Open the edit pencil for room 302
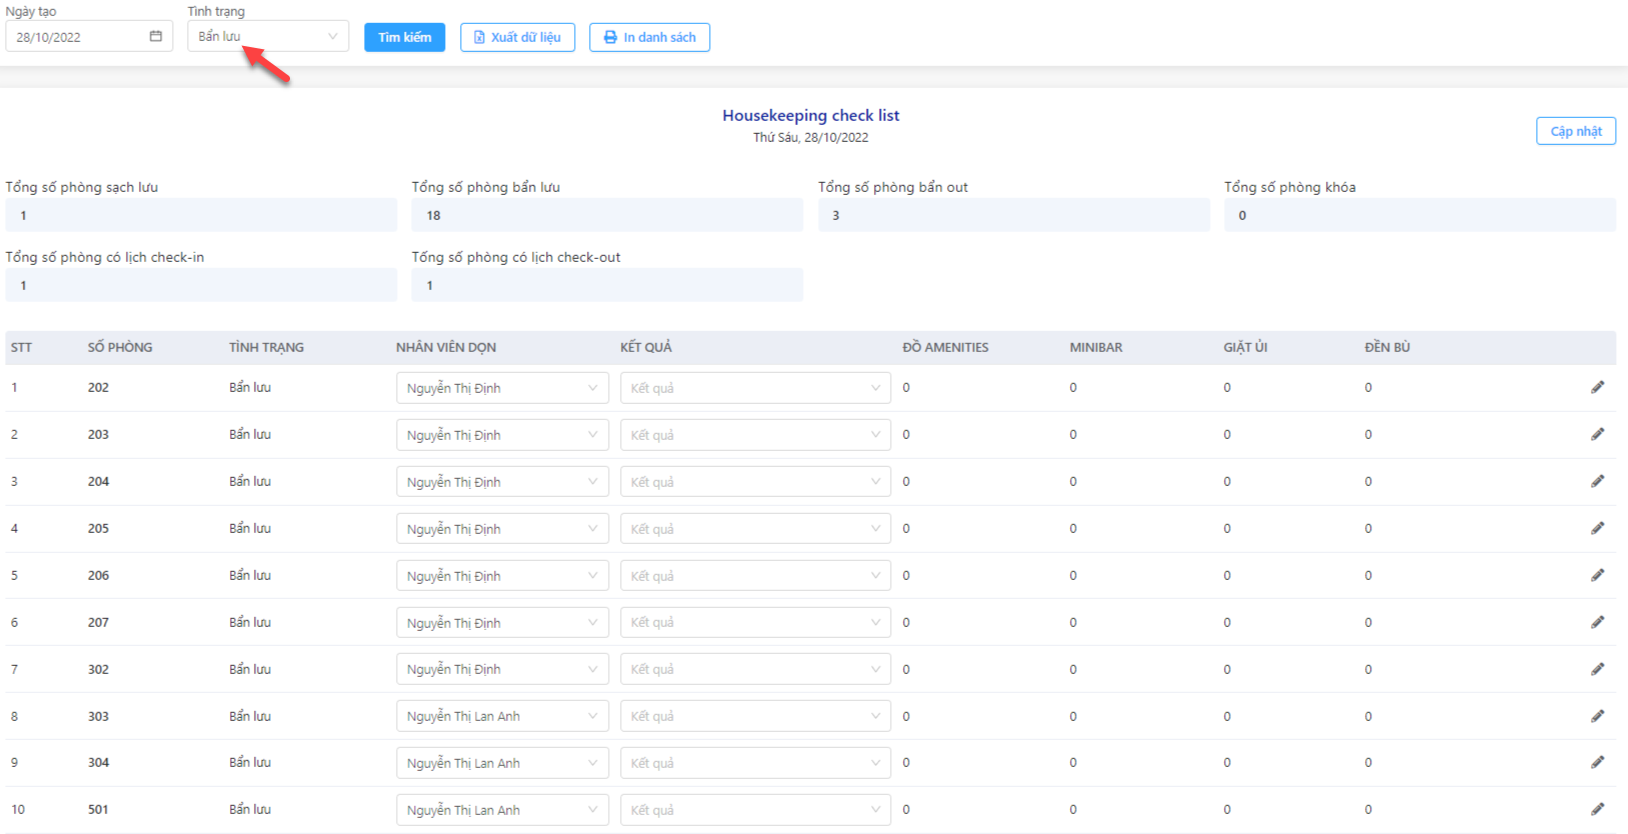This screenshot has height=834, width=1628. [1597, 669]
